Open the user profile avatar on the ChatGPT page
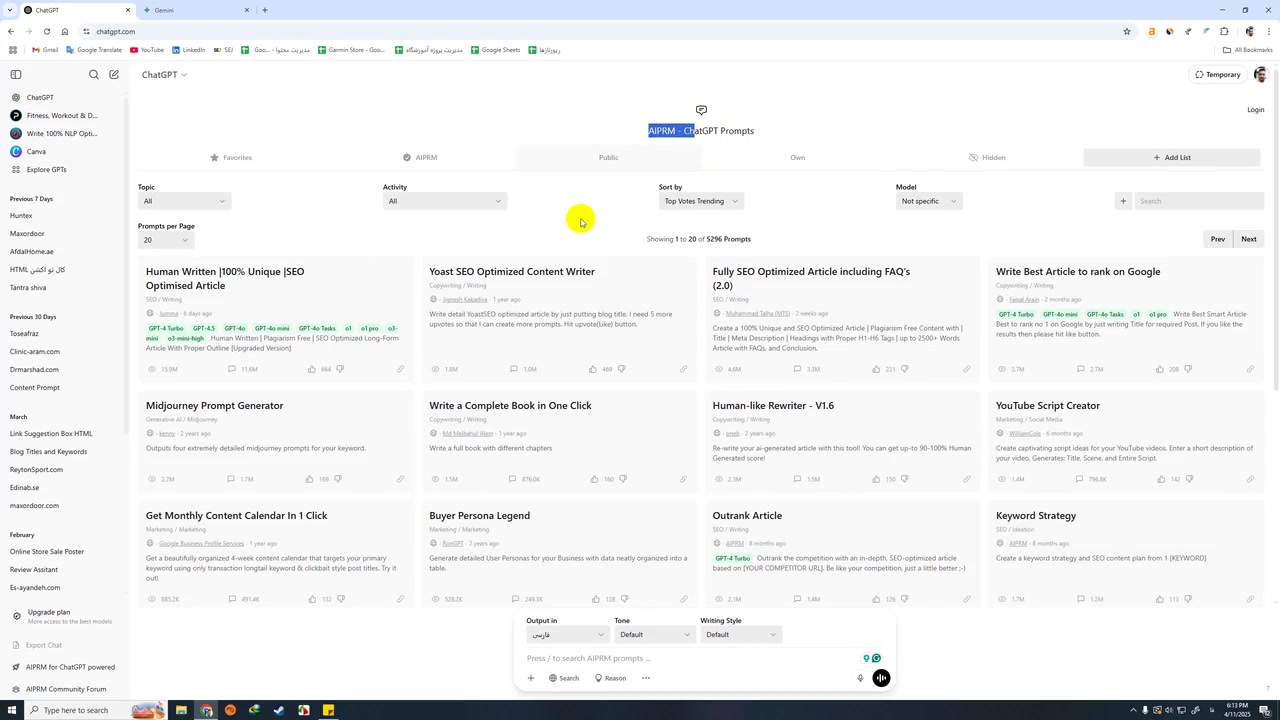 pos(1260,75)
